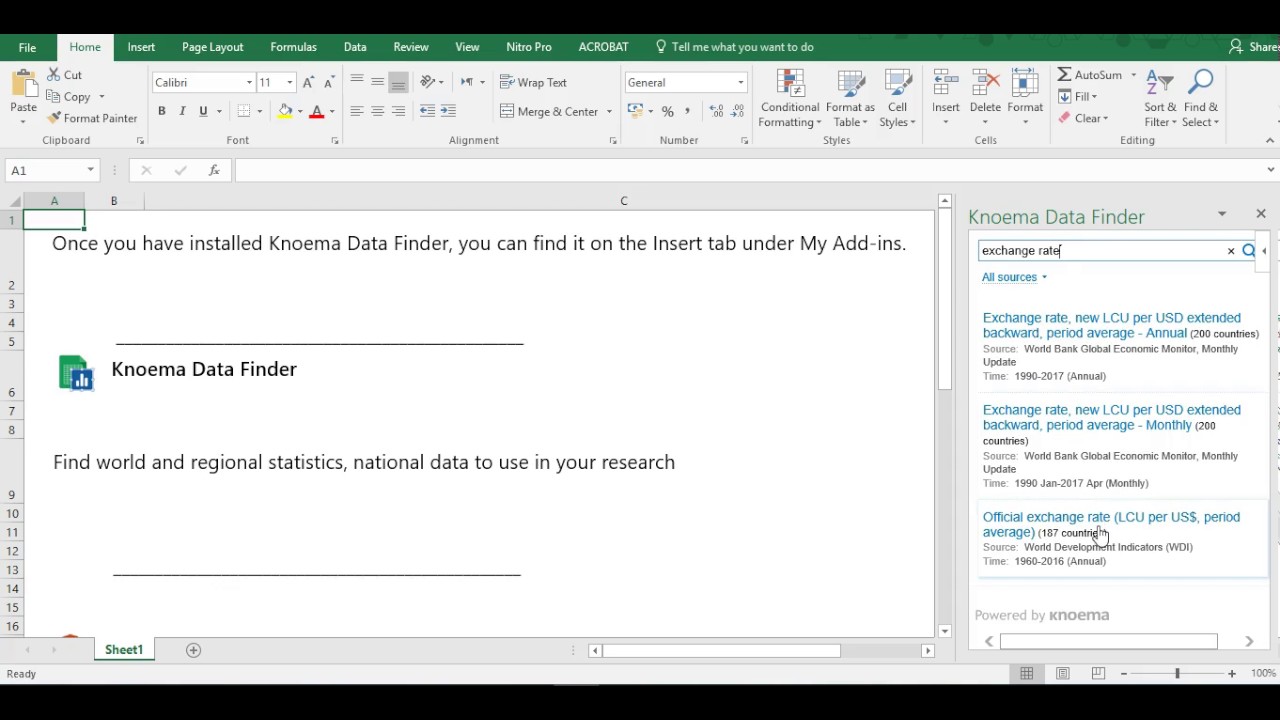Screen dimensions: 1280x720
Task: Open Sort & Filter menu
Action: [1161, 99]
